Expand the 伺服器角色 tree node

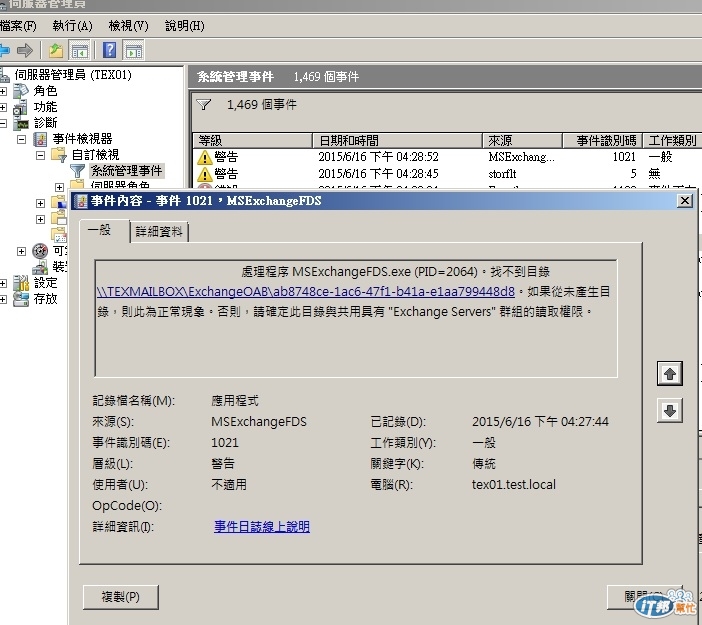59,187
